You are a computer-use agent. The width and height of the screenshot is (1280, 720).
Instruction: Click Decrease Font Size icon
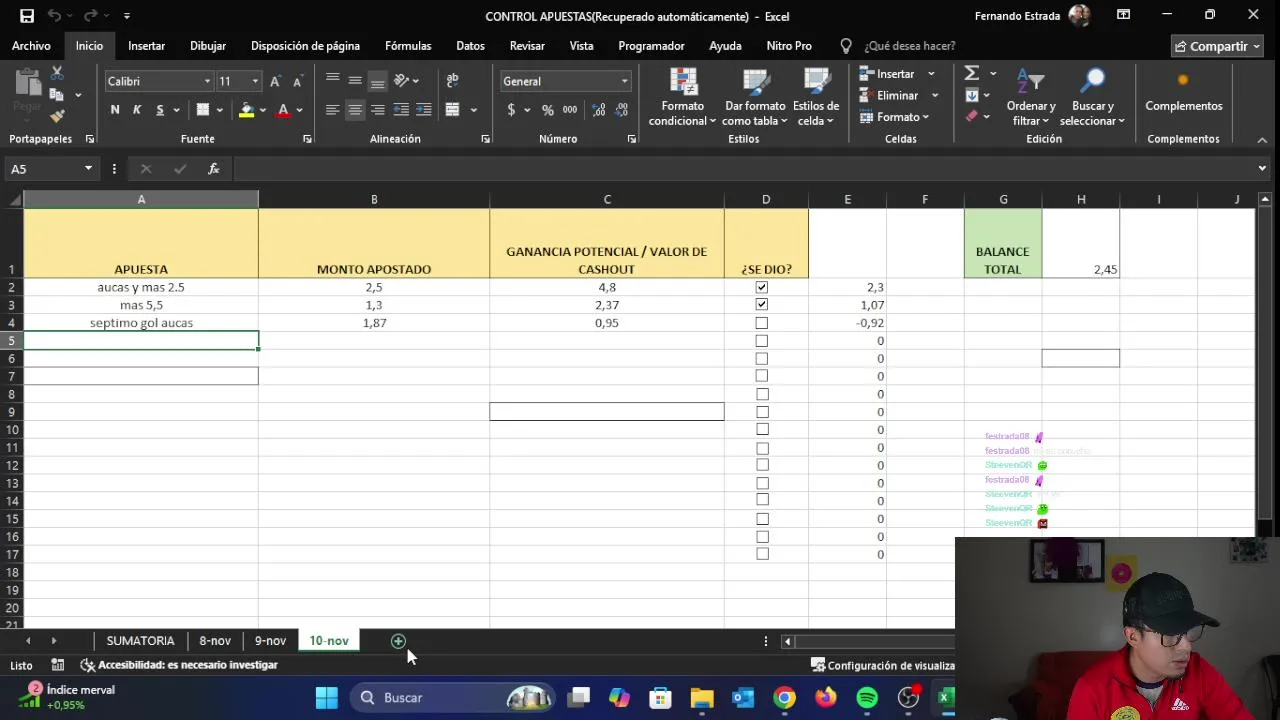coord(297,81)
